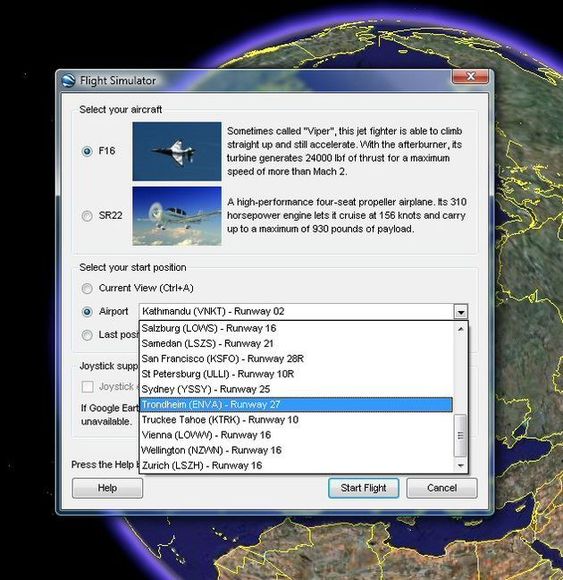
Task: Choose Current View start position option
Action: coord(87,288)
